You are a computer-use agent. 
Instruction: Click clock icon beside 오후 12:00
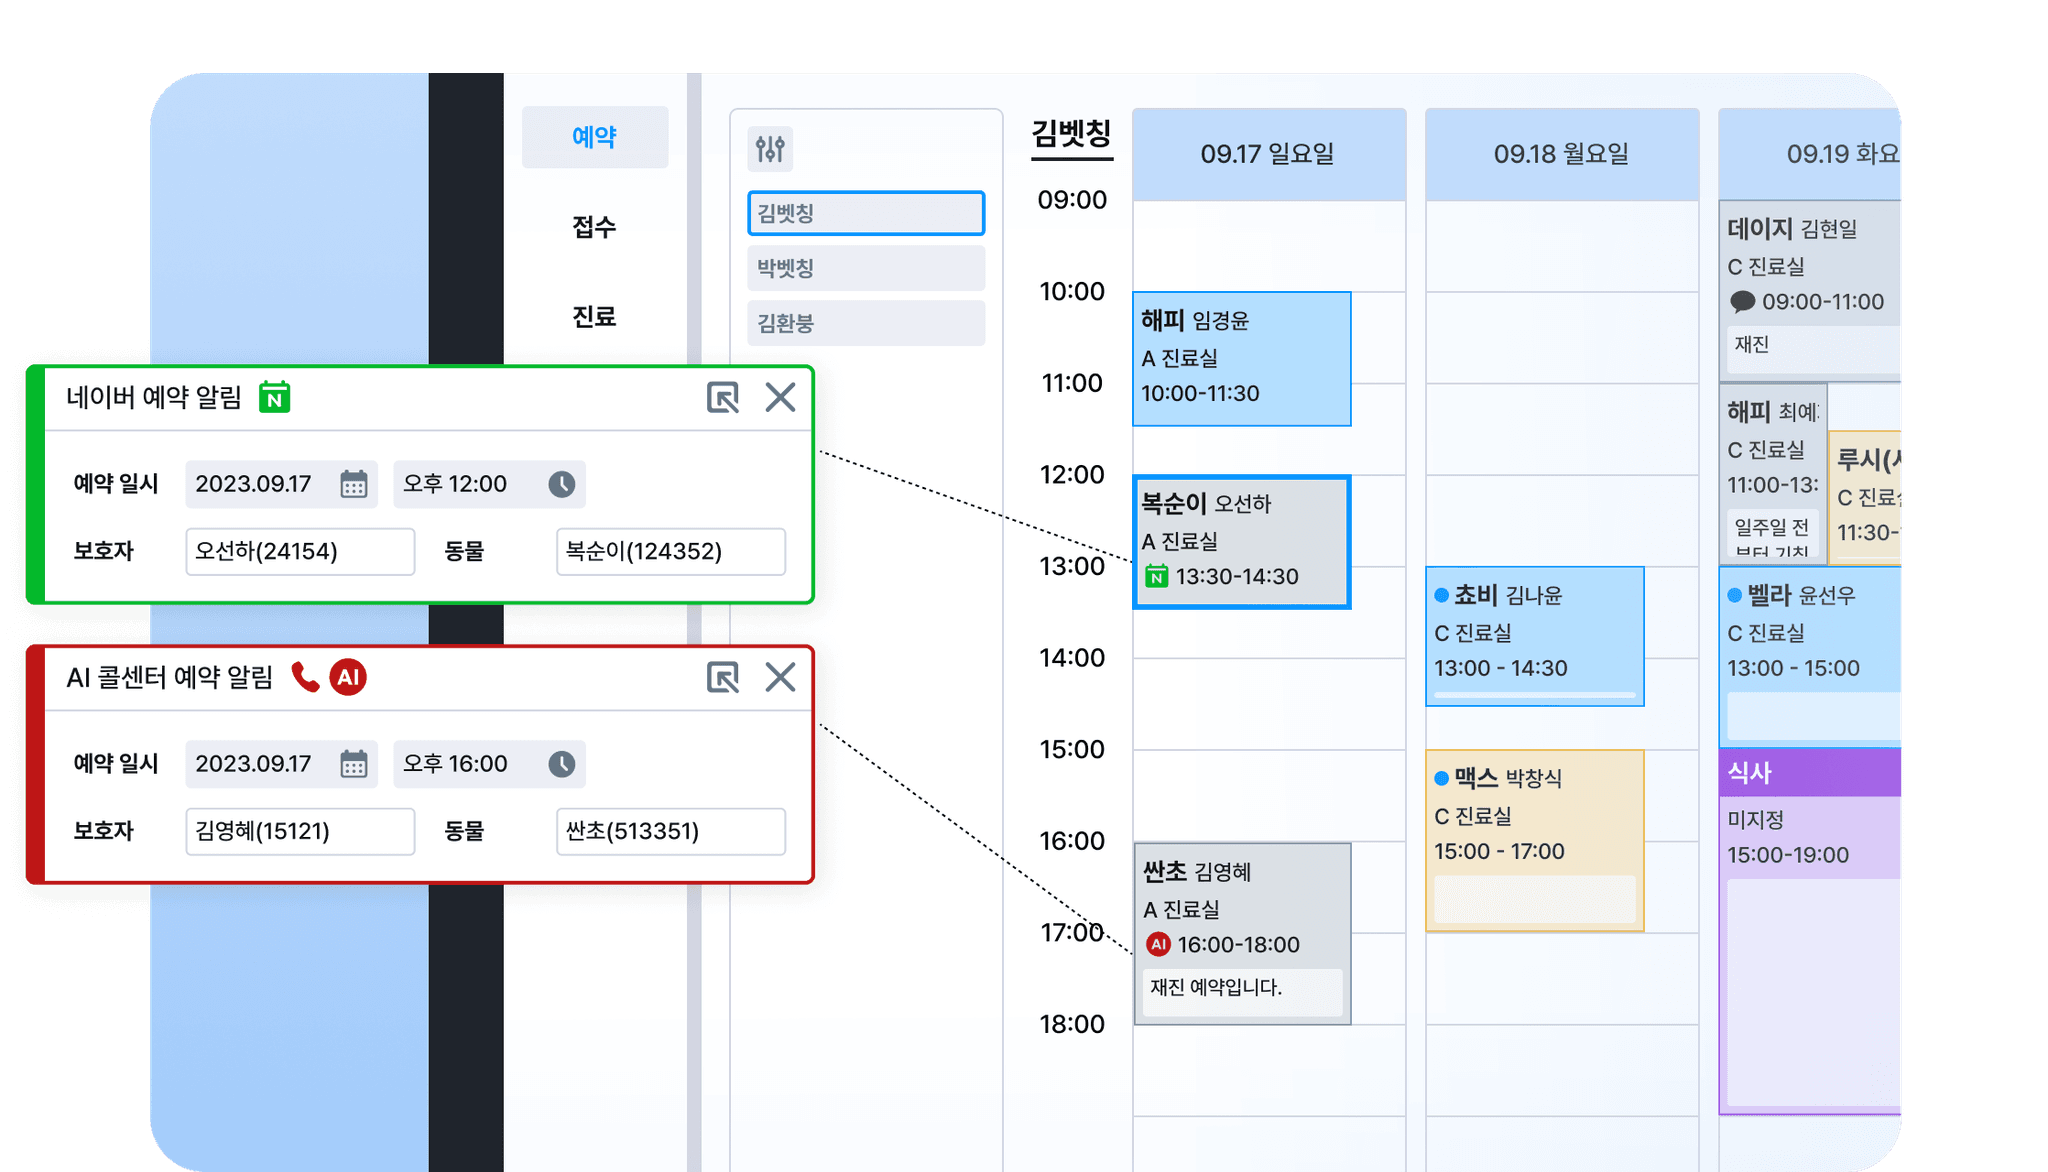561,485
